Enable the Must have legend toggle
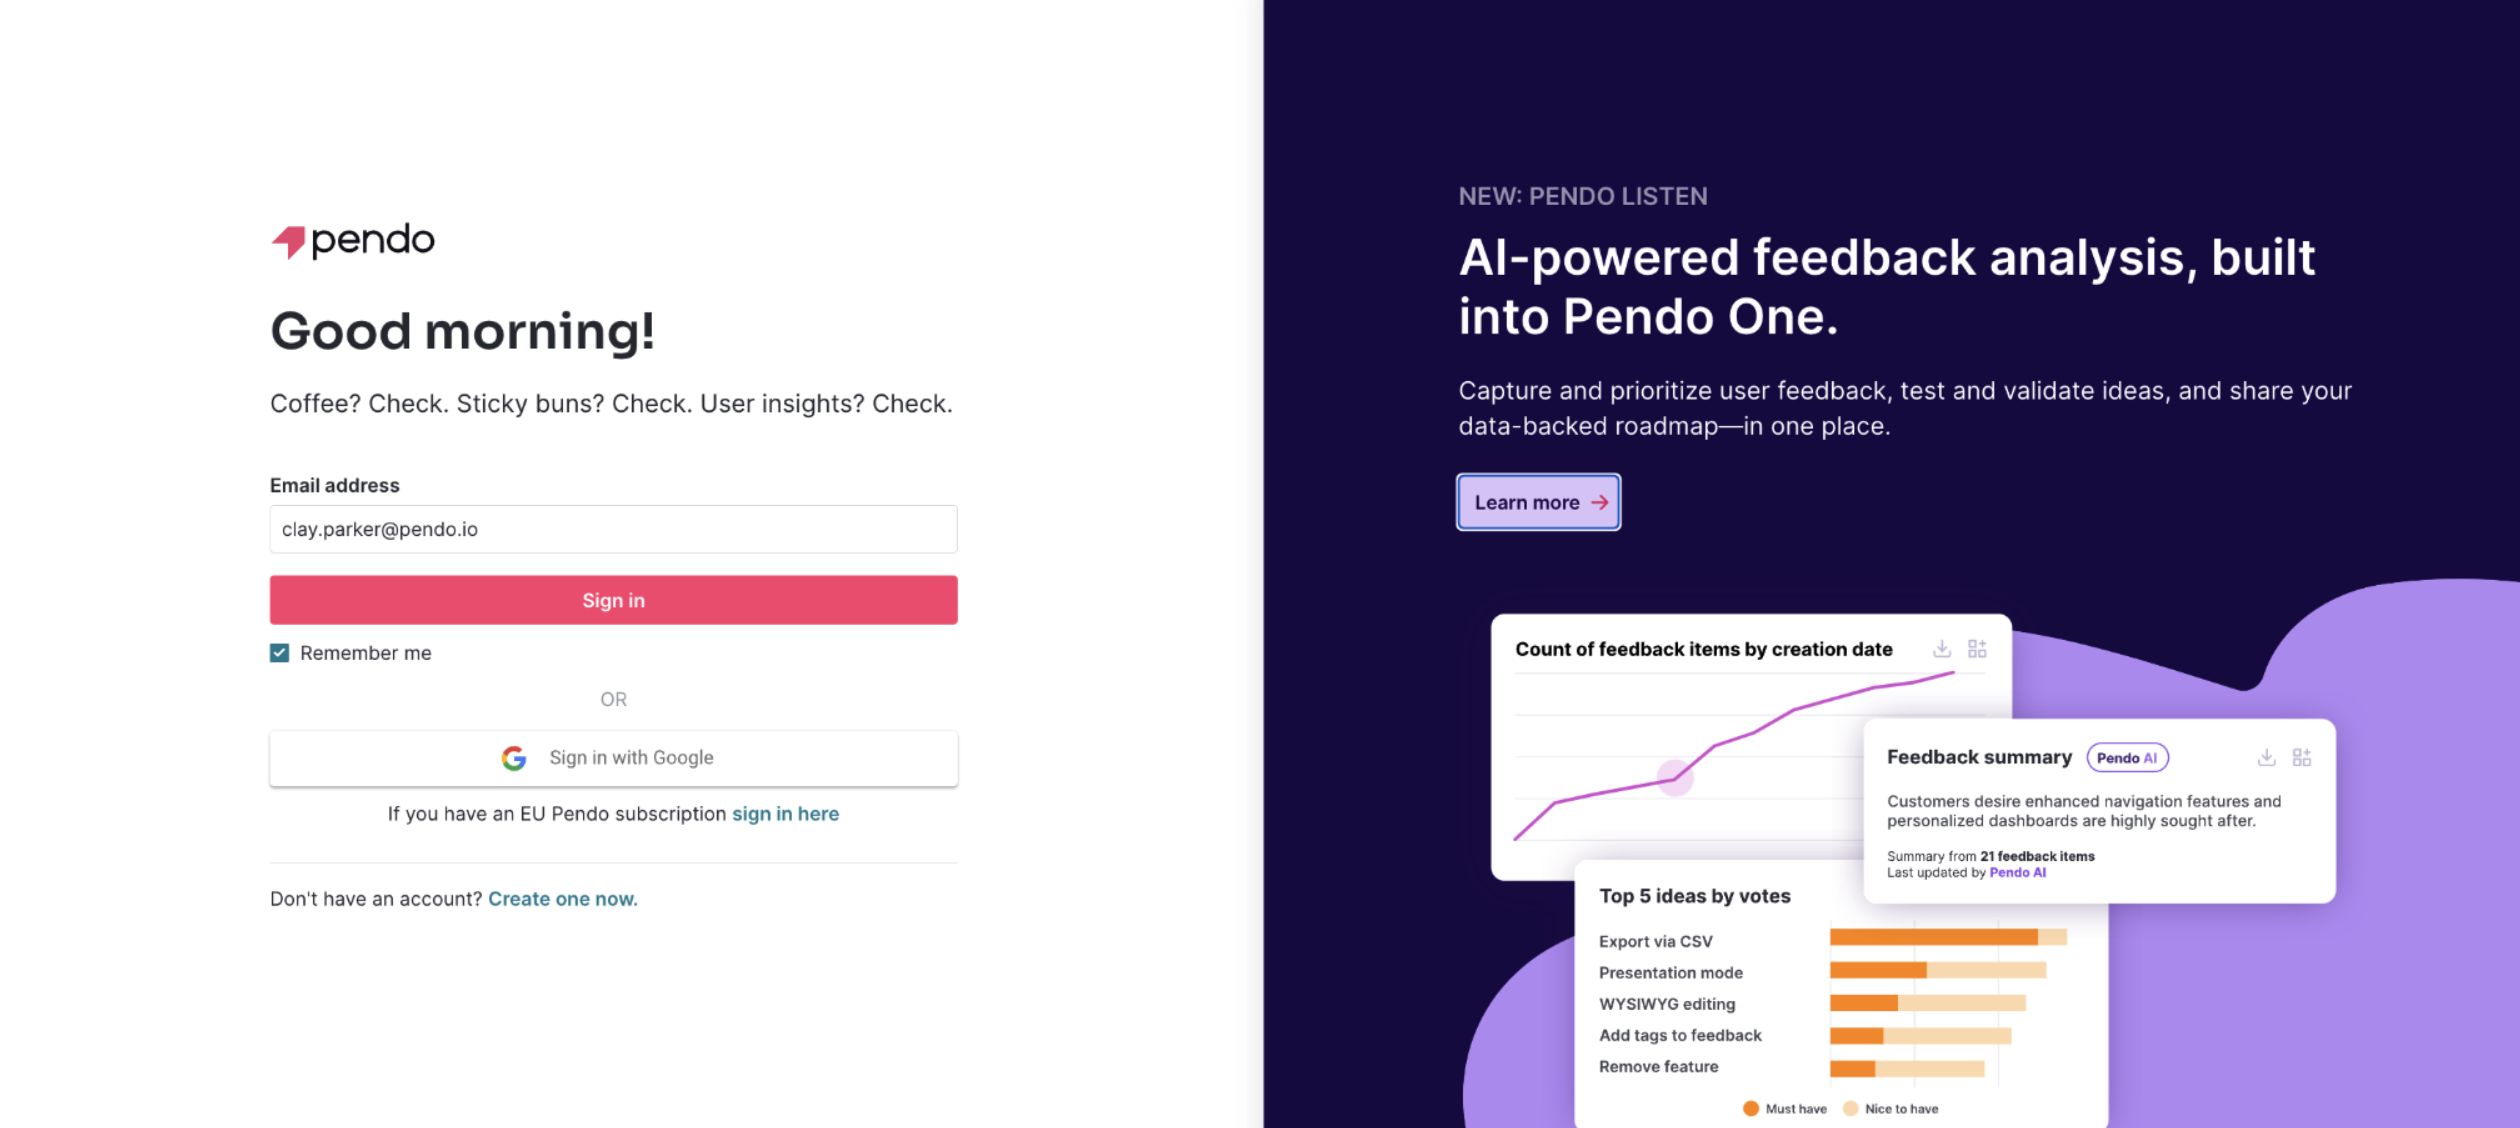This screenshot has width=2520, height=1128. pyautogui.click(x=1750, y=1107)
